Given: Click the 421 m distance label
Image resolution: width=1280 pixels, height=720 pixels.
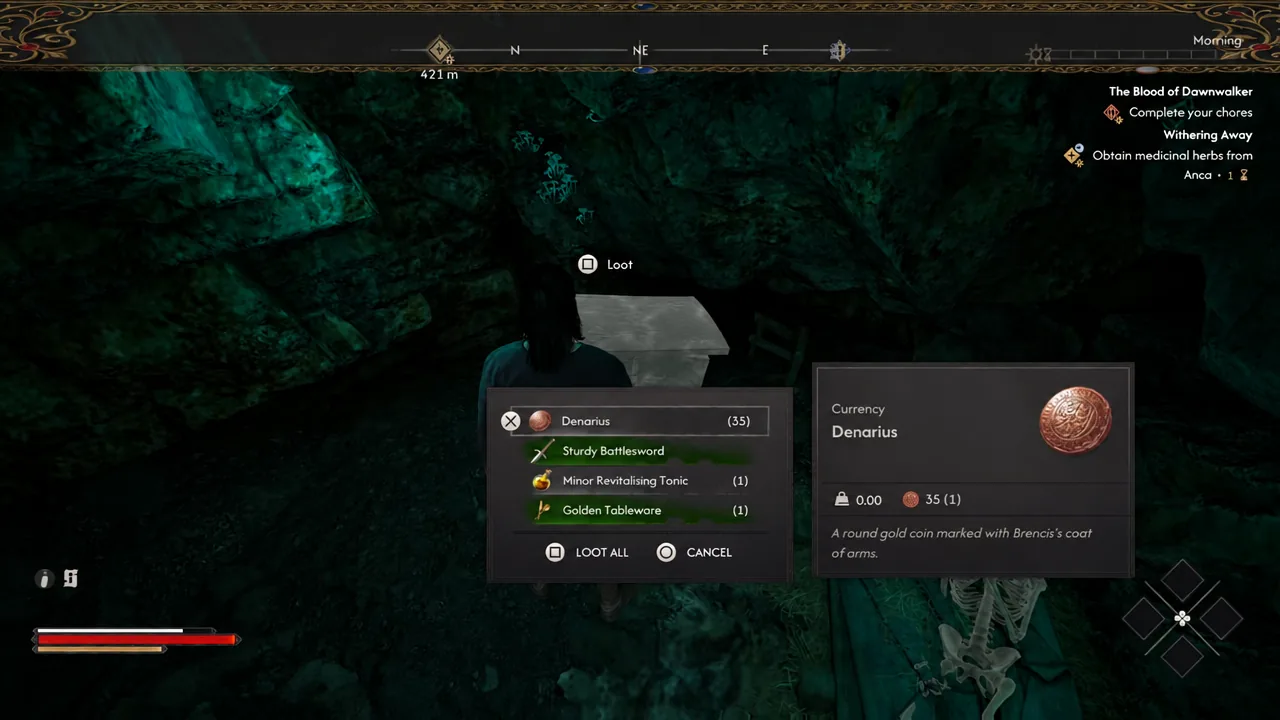Looking at the screenshot, I should click(439, 74).
